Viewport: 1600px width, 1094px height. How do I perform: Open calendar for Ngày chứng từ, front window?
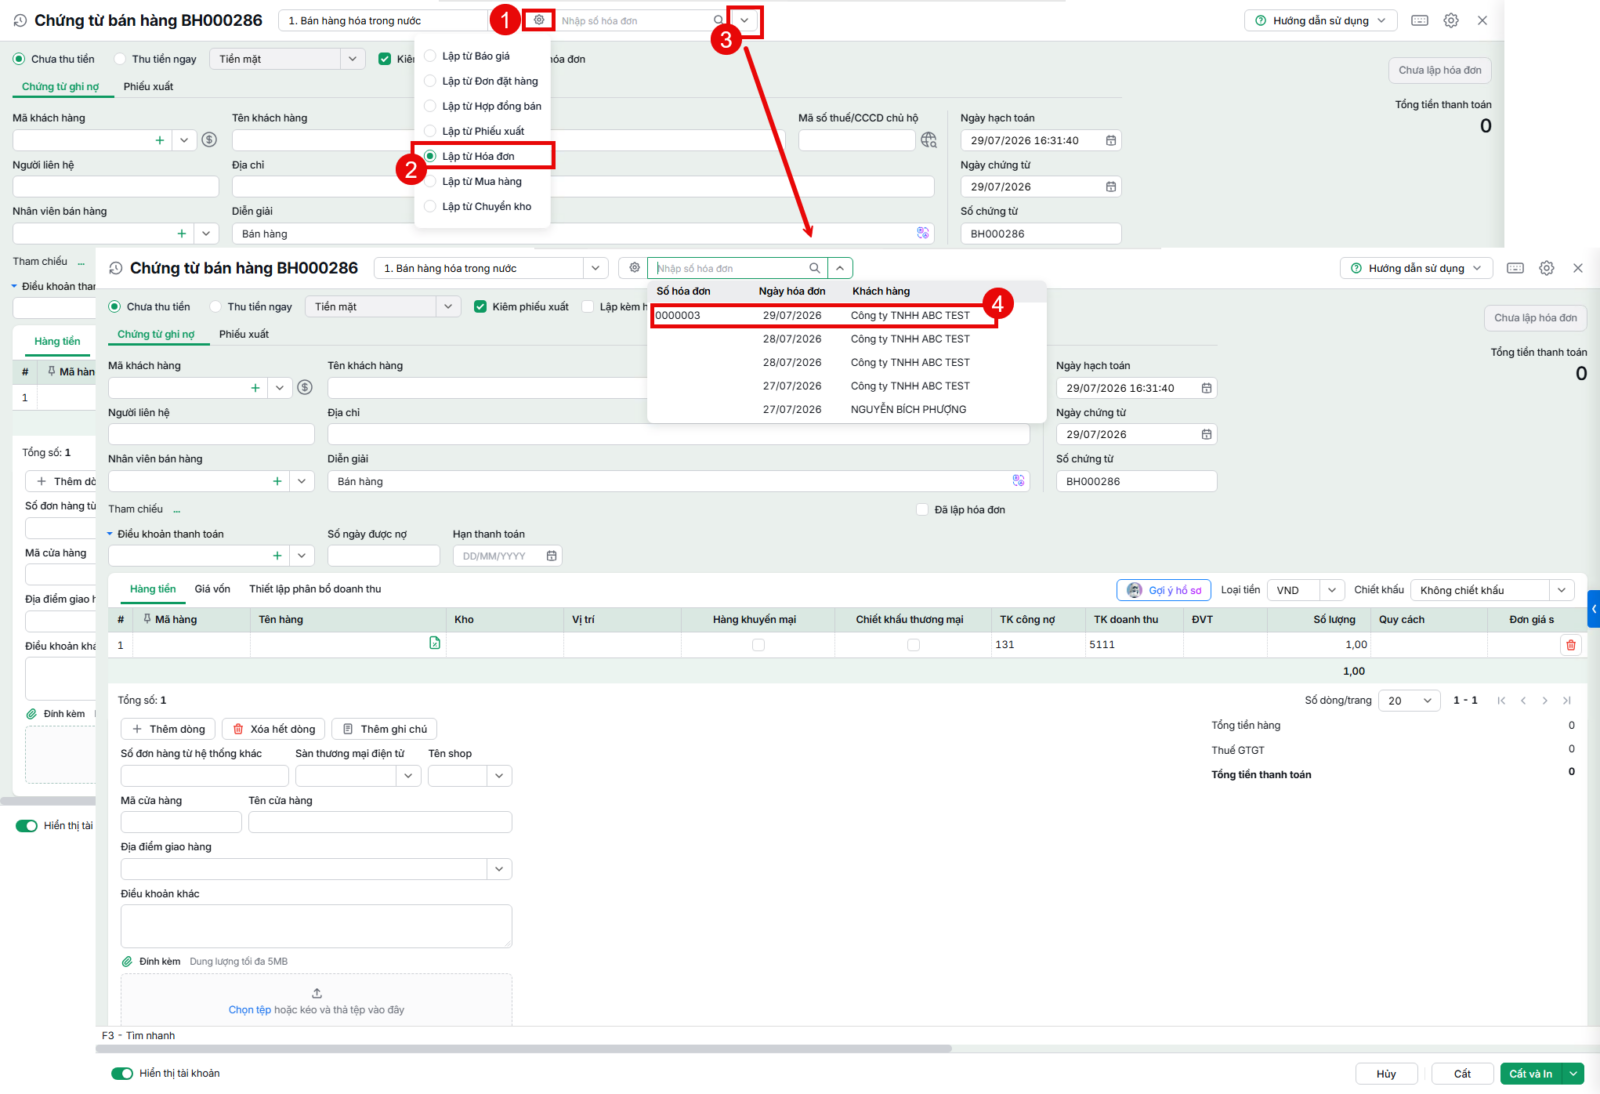coord(1207,435)
